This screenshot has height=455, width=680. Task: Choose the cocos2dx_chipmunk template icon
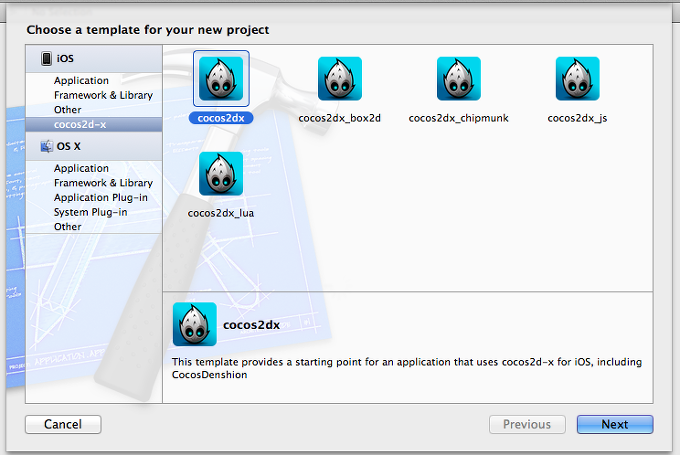coord(458,79)
